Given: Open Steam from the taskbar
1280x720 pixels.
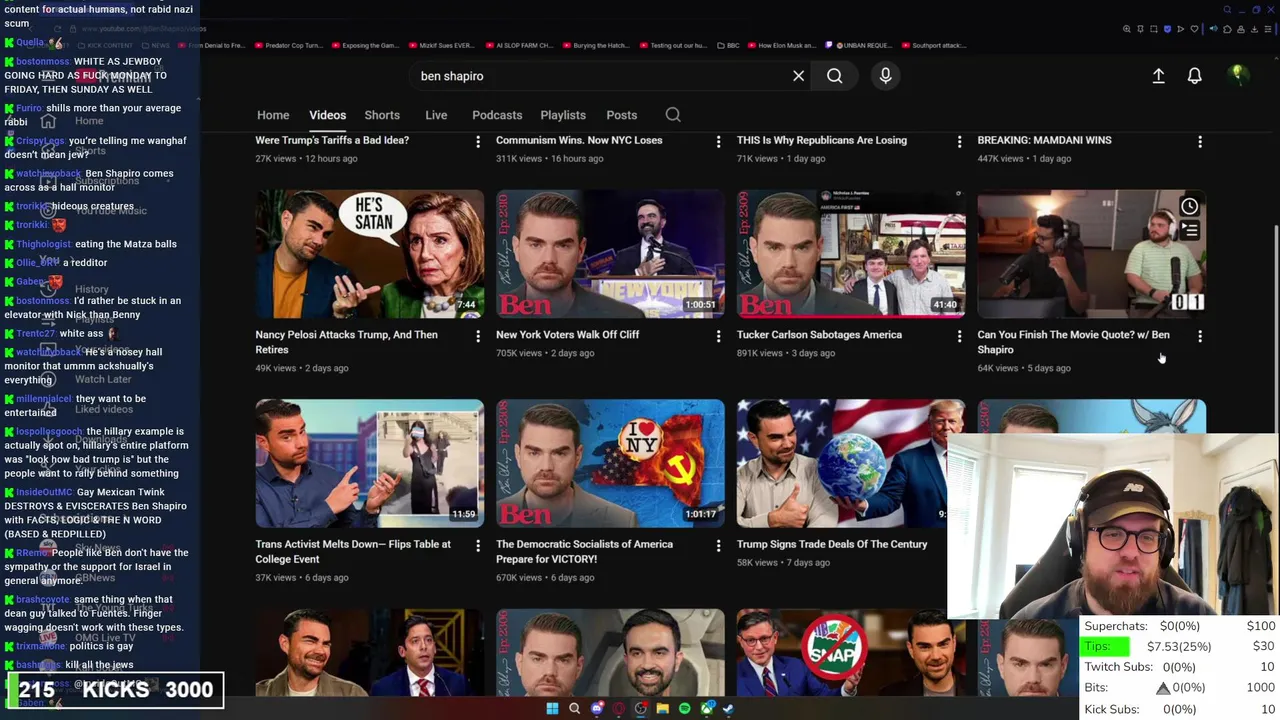Looking at the screenshot, I should [728, 709].
